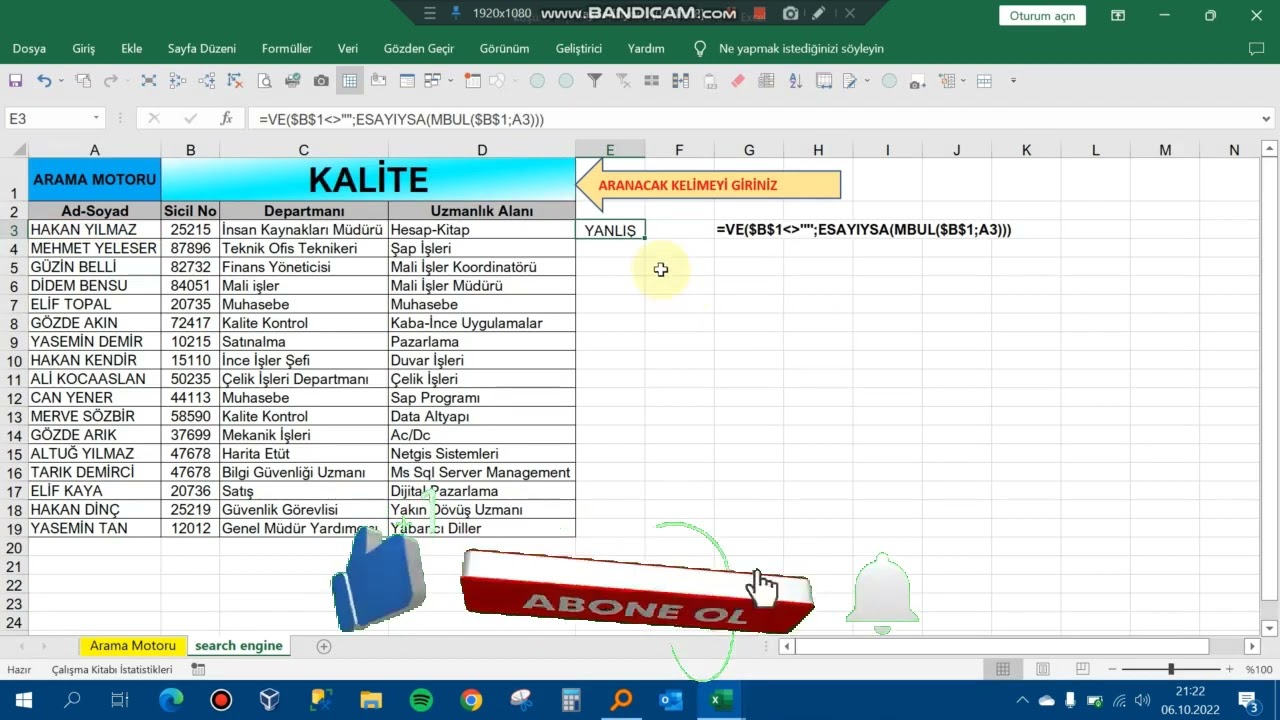Switch to the Arama Motoru sheet tab
This screenshot has height=720, width=1280.
[133, 646]
